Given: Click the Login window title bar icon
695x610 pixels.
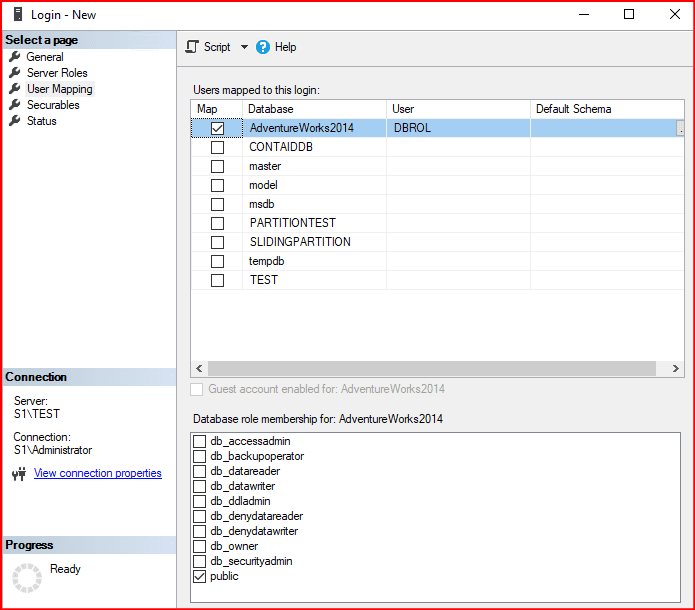Looking at the screenshot, I should (x=18, y=14).
